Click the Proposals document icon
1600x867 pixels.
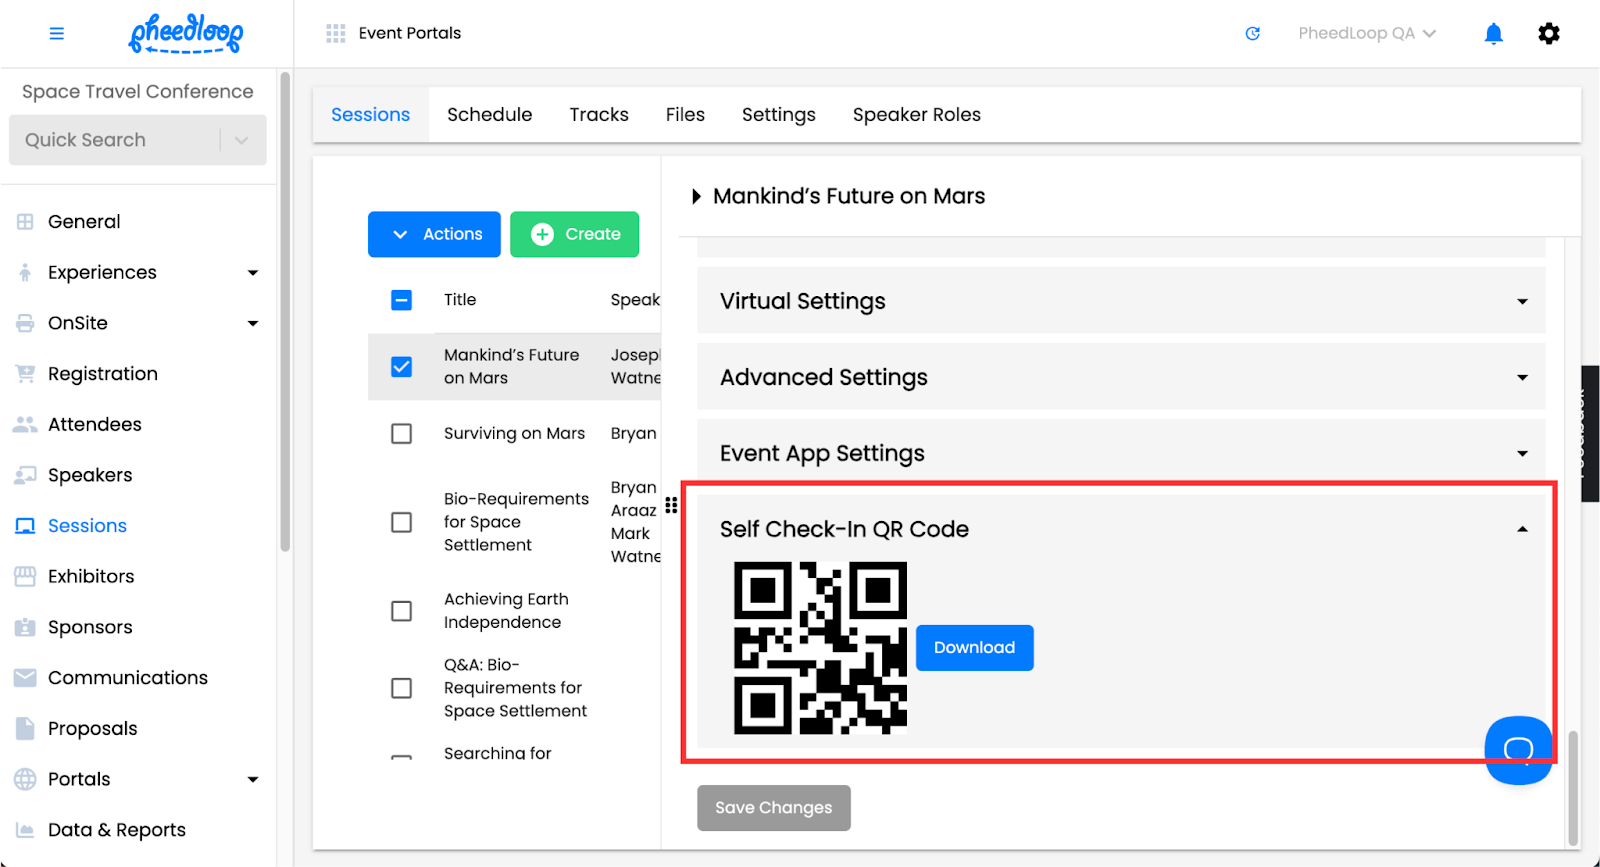coord(25,728)
